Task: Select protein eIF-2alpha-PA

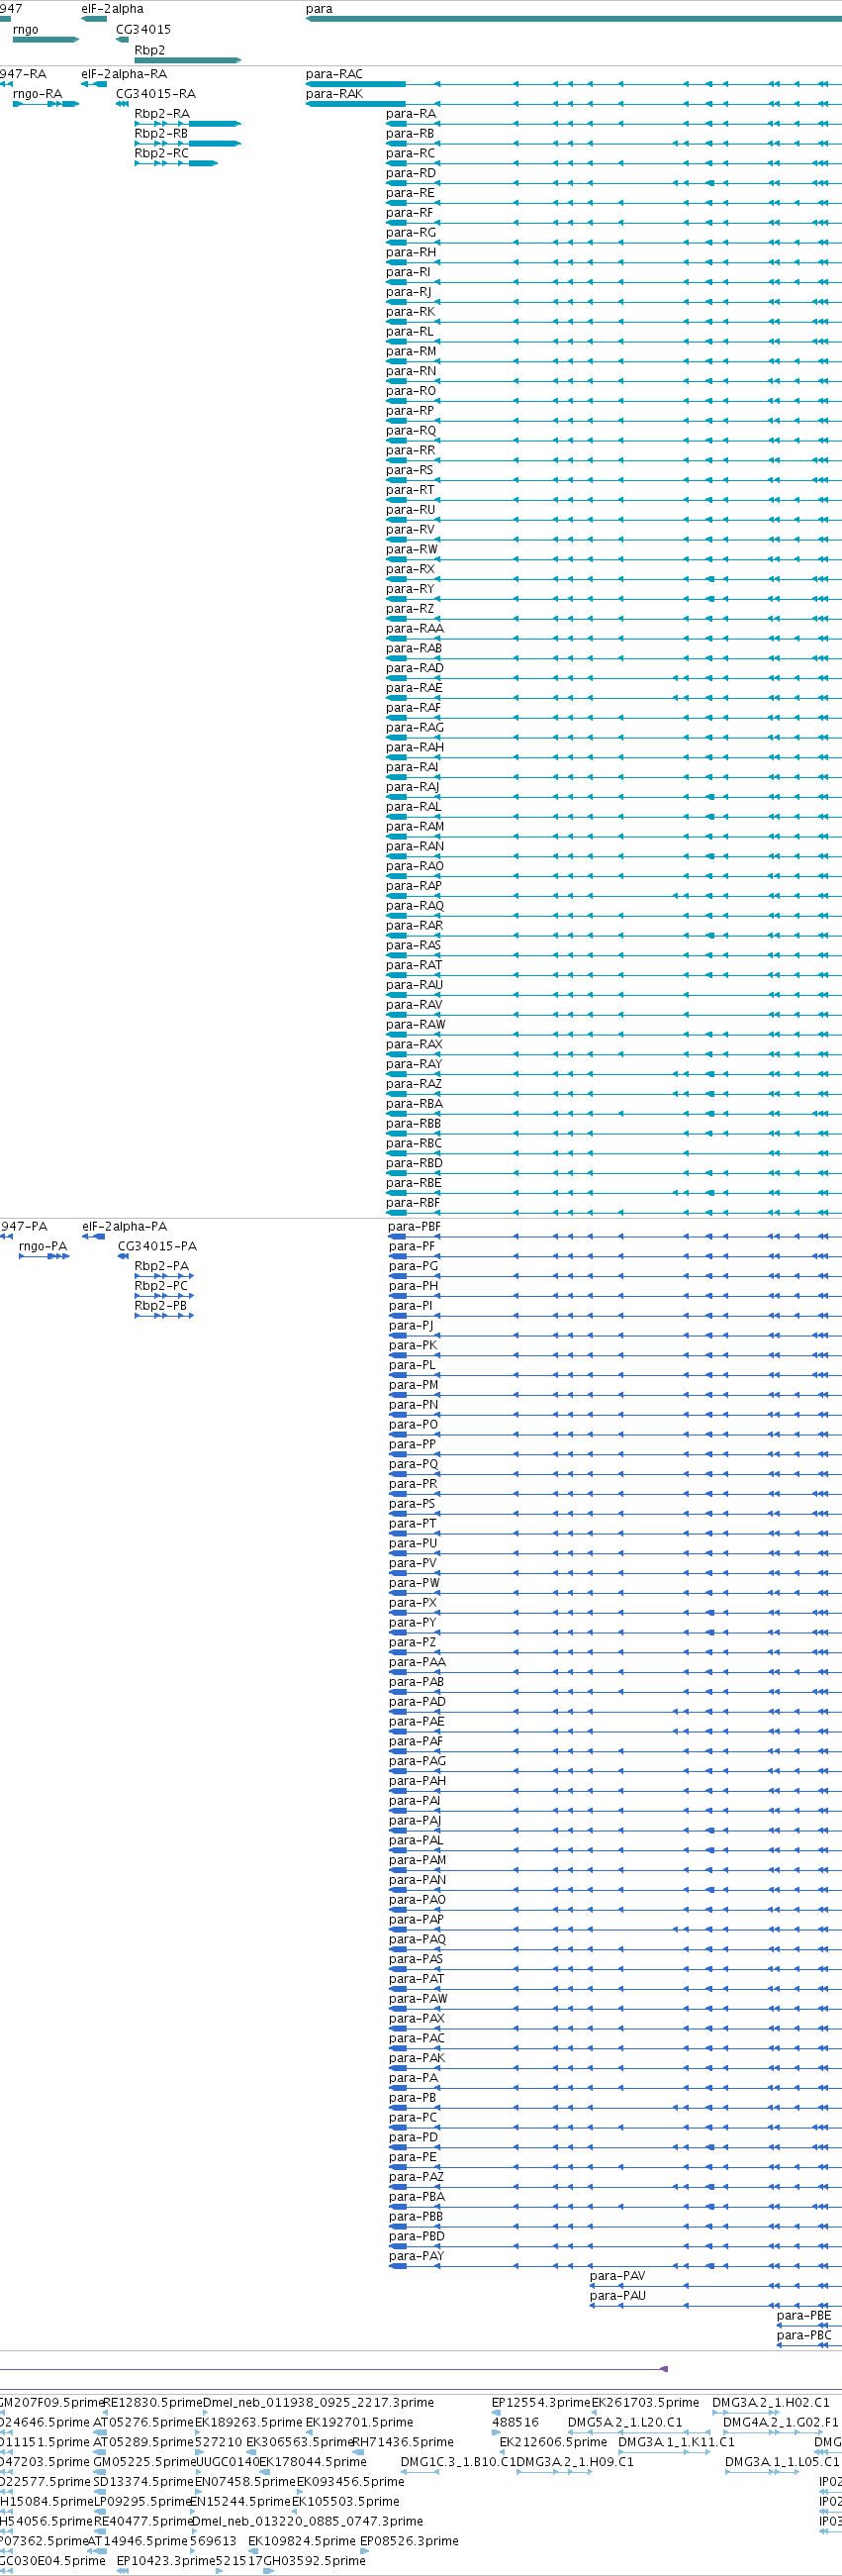Action: [125, 1226]
